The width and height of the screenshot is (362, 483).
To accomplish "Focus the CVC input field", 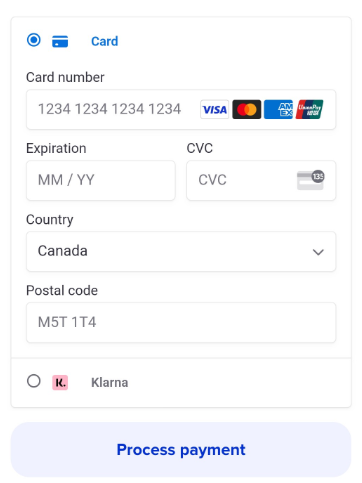I will [261, 180].
